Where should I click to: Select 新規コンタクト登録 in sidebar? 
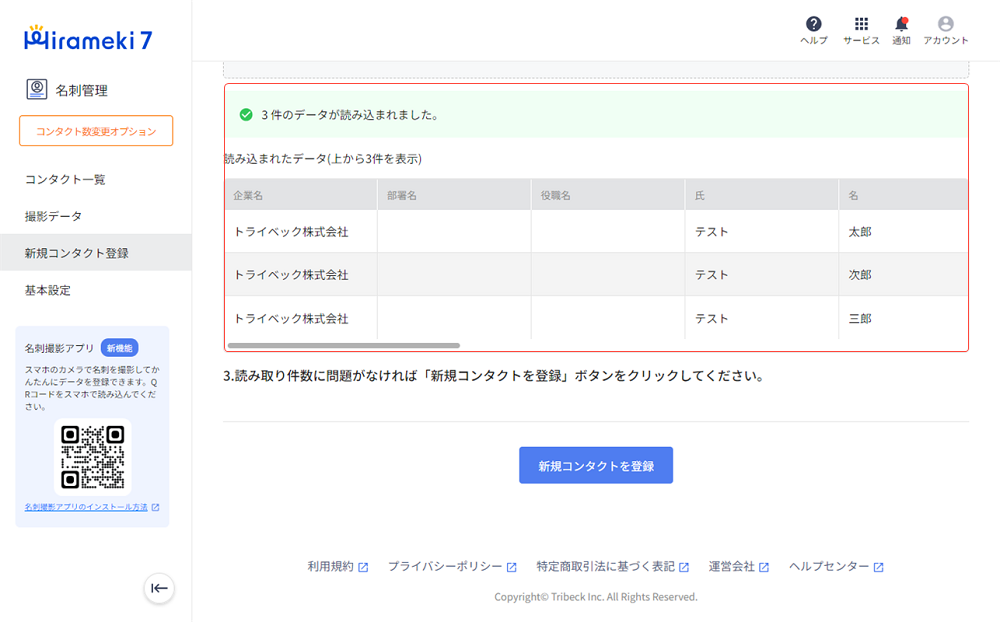tap(96, 253)
